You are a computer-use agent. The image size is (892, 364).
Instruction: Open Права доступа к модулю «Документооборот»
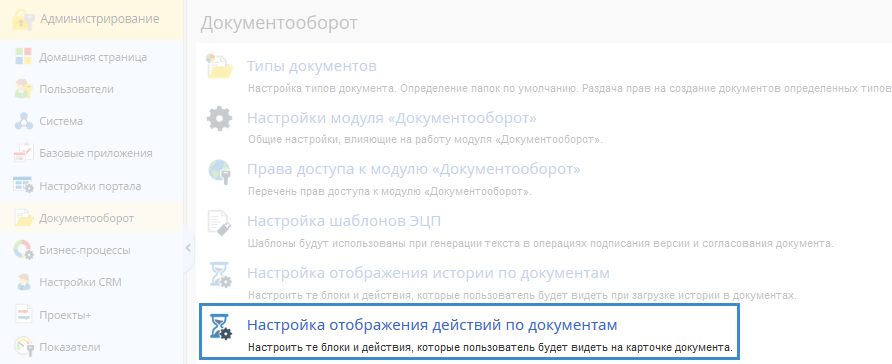(414, 169)
